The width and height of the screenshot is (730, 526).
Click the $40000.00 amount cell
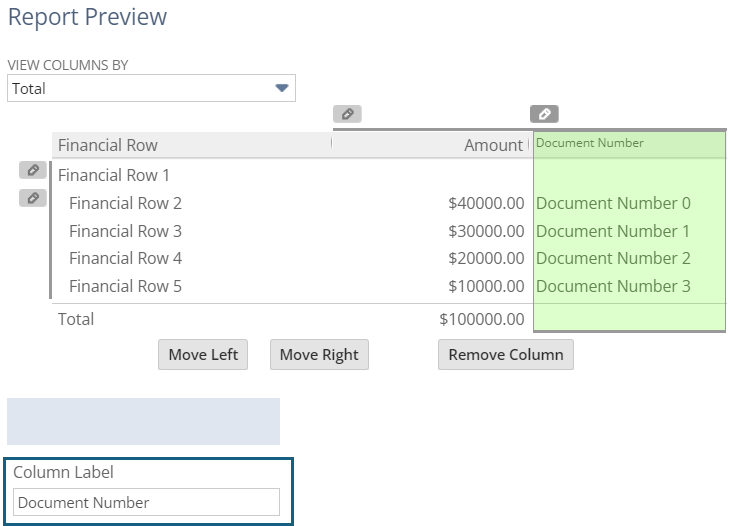pyautogui.click(x=486, y=203)
